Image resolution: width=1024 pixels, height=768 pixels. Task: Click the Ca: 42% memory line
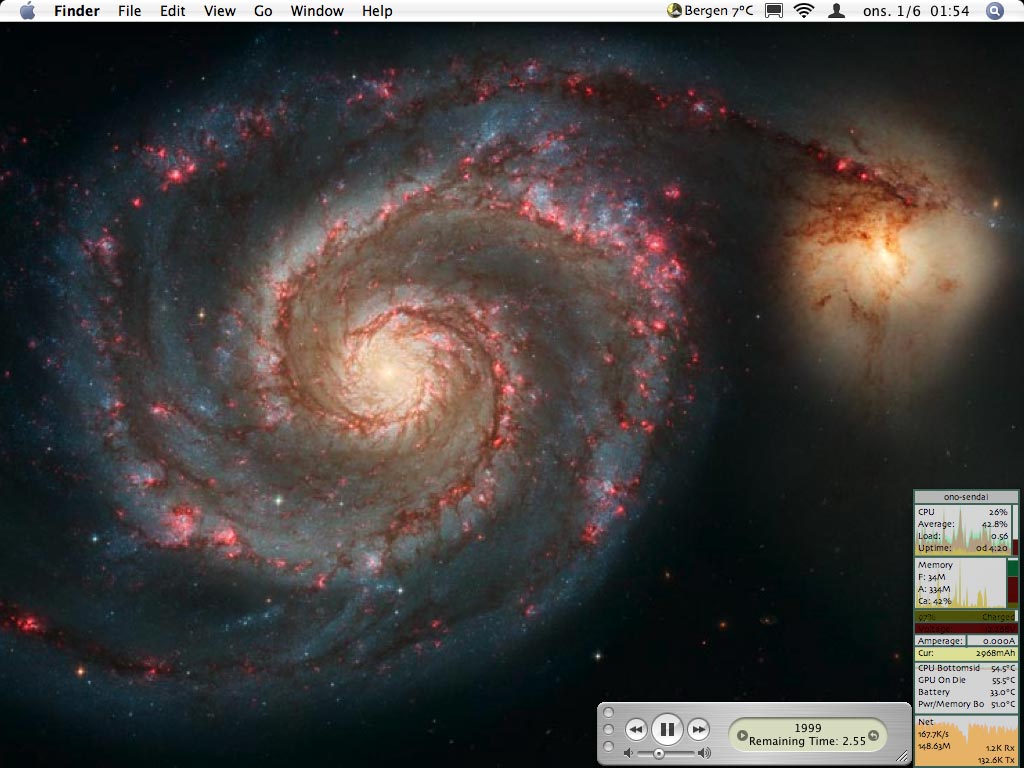(934, 601)
